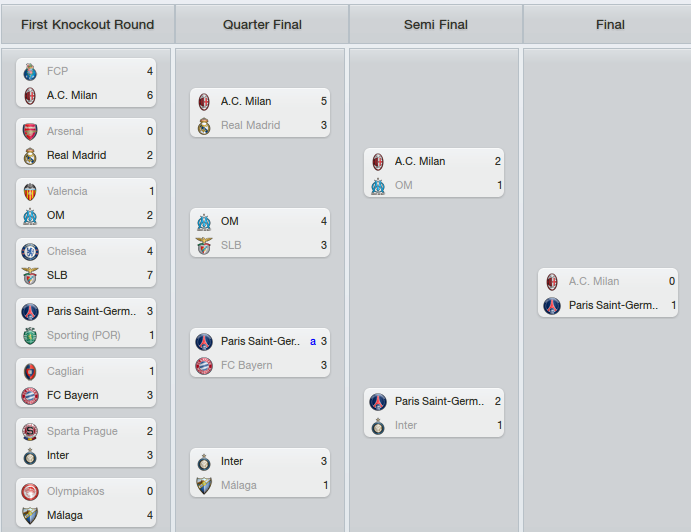Click the FCP club crest icon

point(30,72)
